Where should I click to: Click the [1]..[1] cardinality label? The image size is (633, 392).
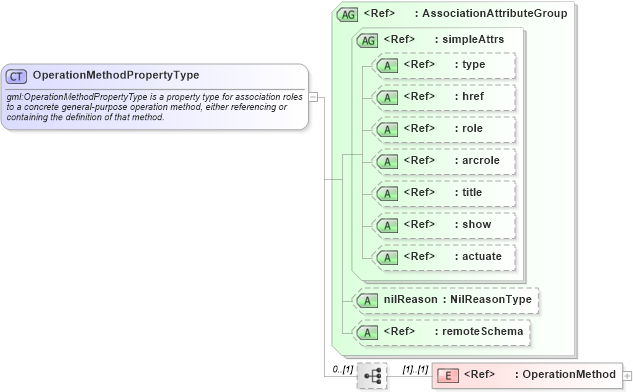point(415,369)
